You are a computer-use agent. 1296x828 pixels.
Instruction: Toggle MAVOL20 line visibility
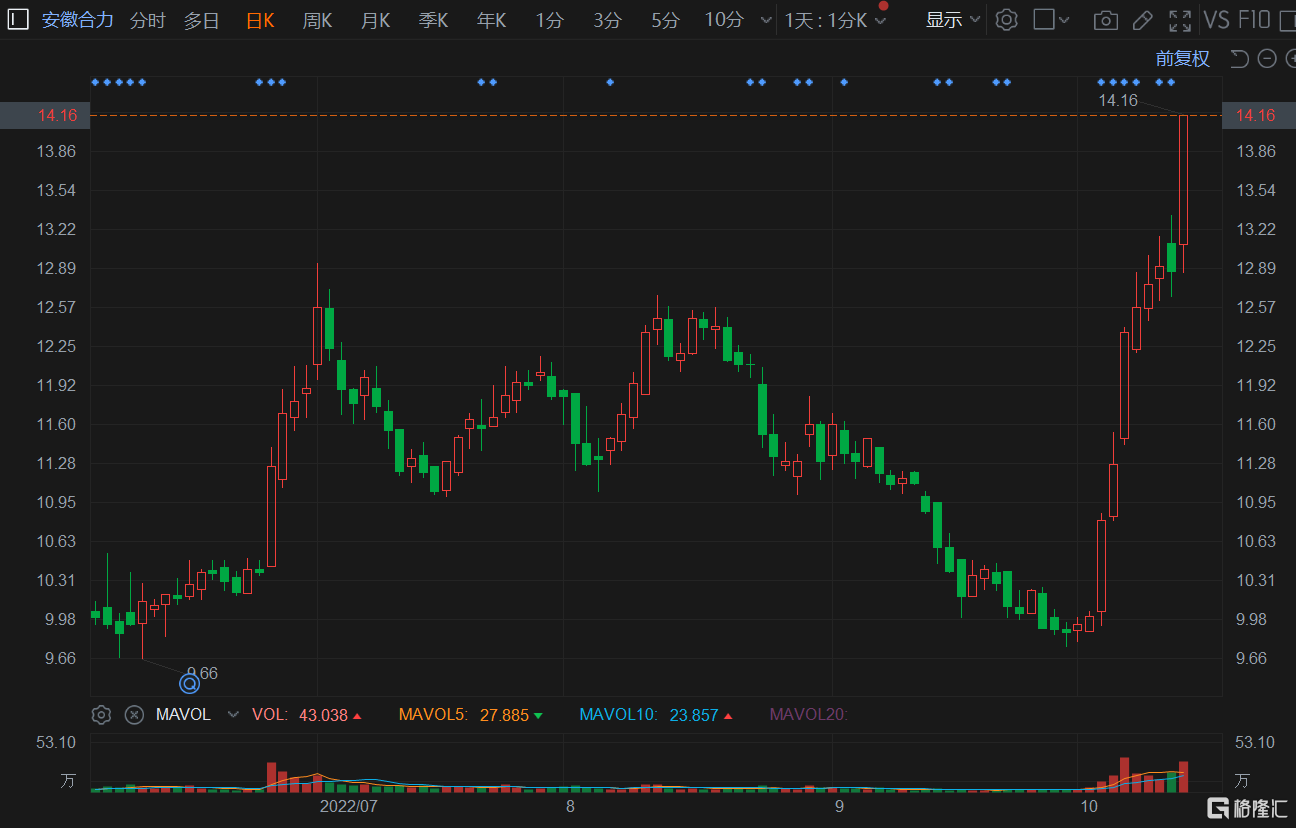tap(808, 715)
